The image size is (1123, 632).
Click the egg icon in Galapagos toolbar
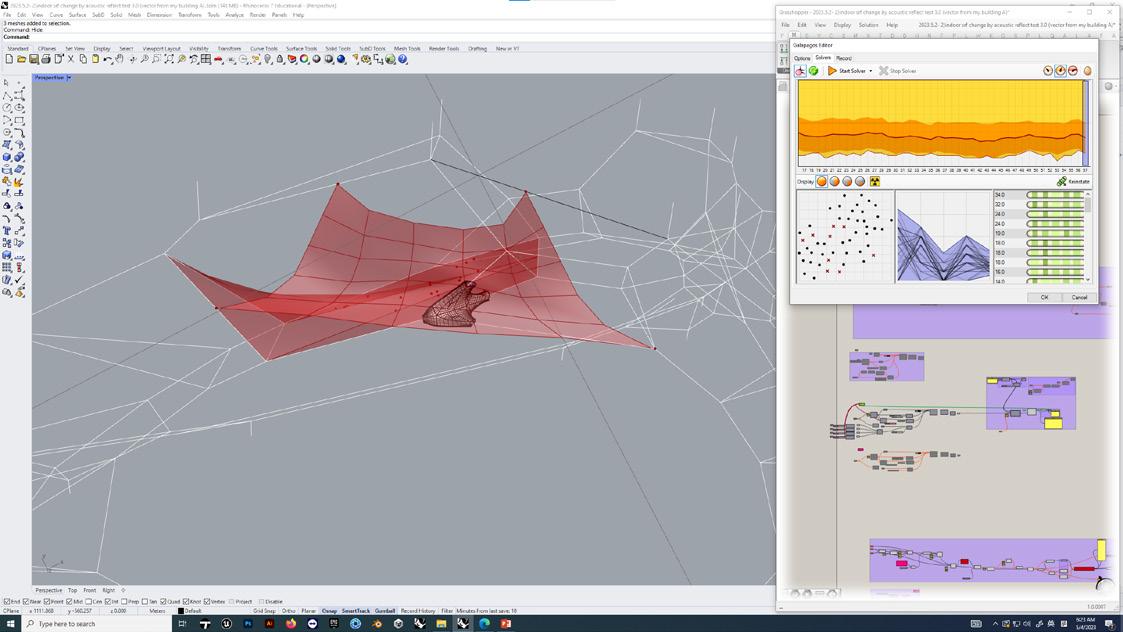coord(1087,71)
